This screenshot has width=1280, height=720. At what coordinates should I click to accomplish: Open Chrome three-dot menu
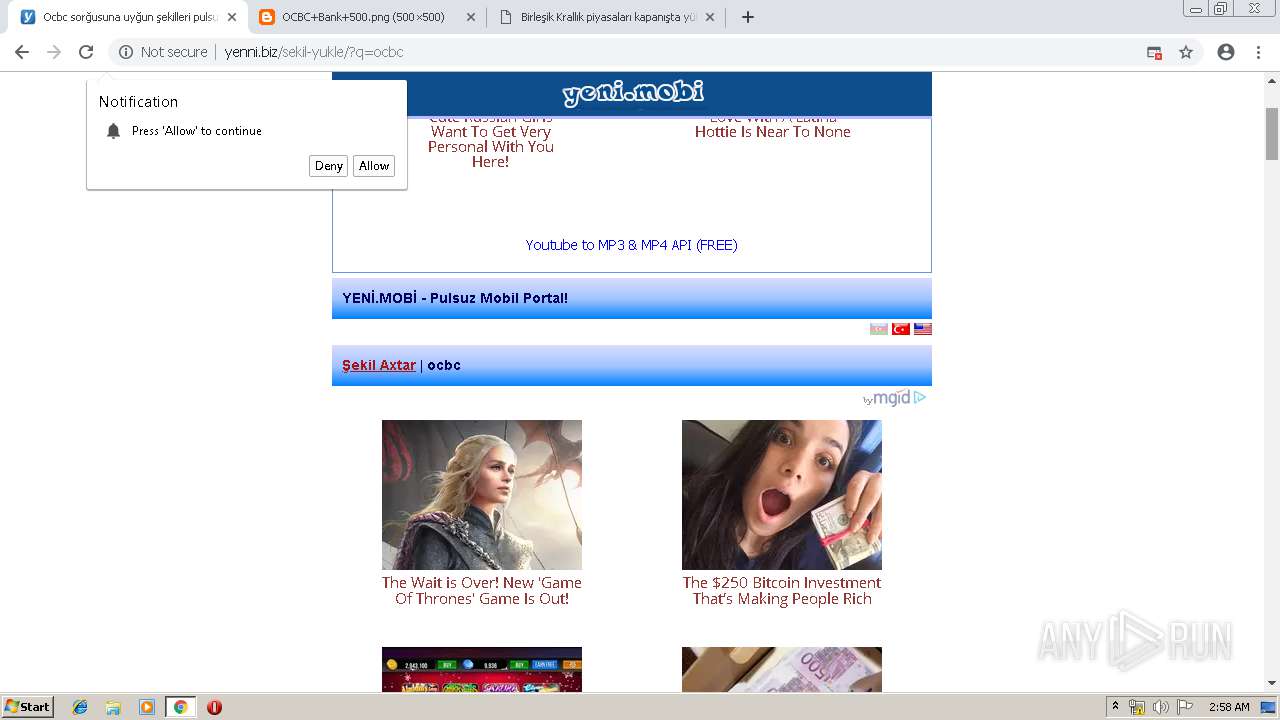point(1258,52)
